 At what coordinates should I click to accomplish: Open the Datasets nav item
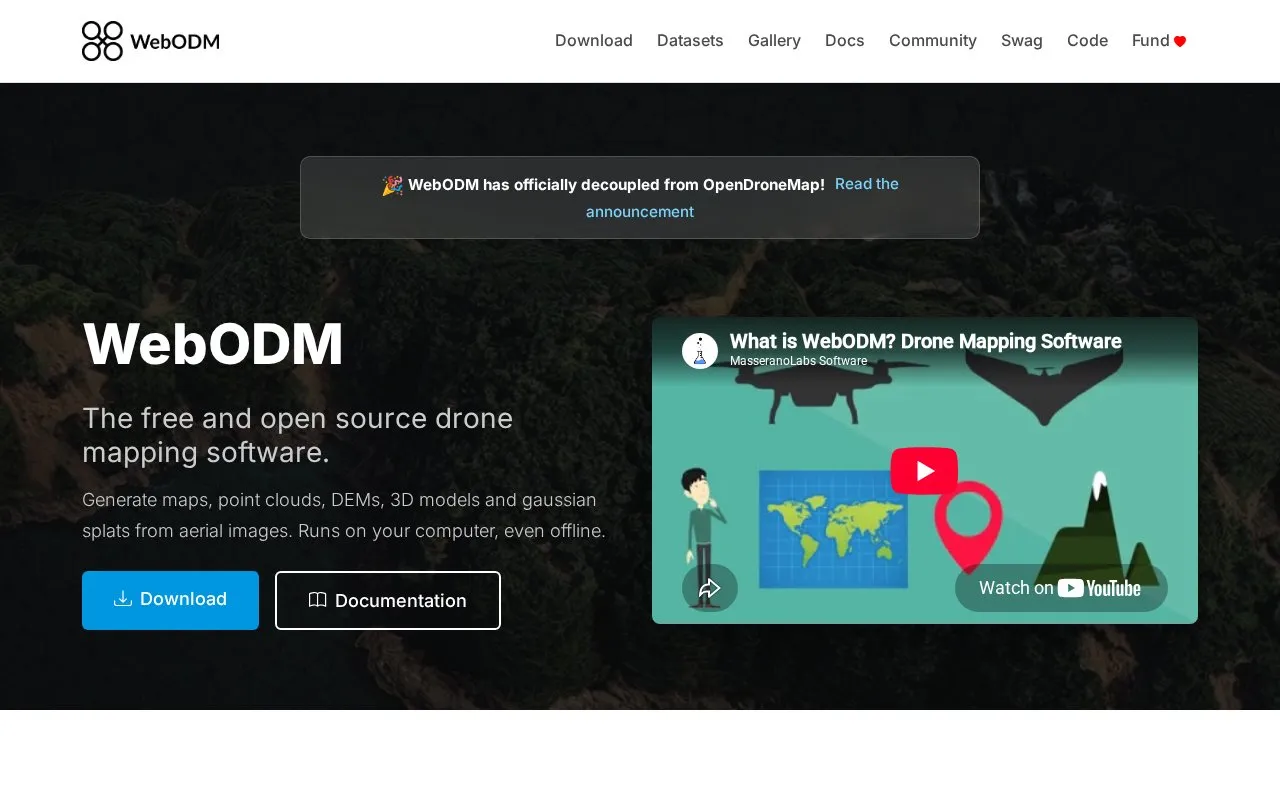tap(690, 41)
